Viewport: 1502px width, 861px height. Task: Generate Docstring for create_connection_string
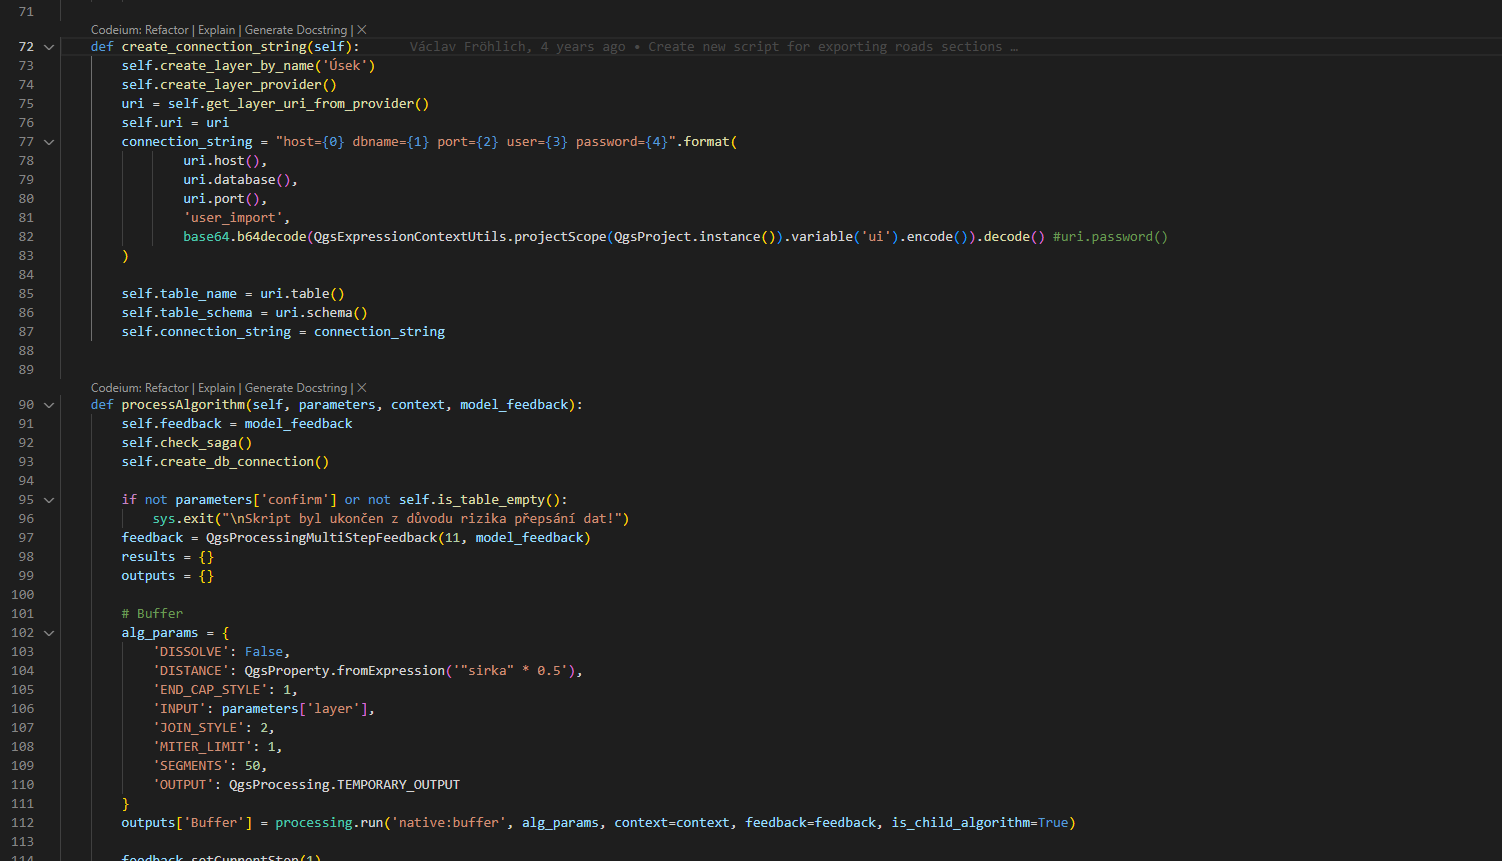[295, 30]
